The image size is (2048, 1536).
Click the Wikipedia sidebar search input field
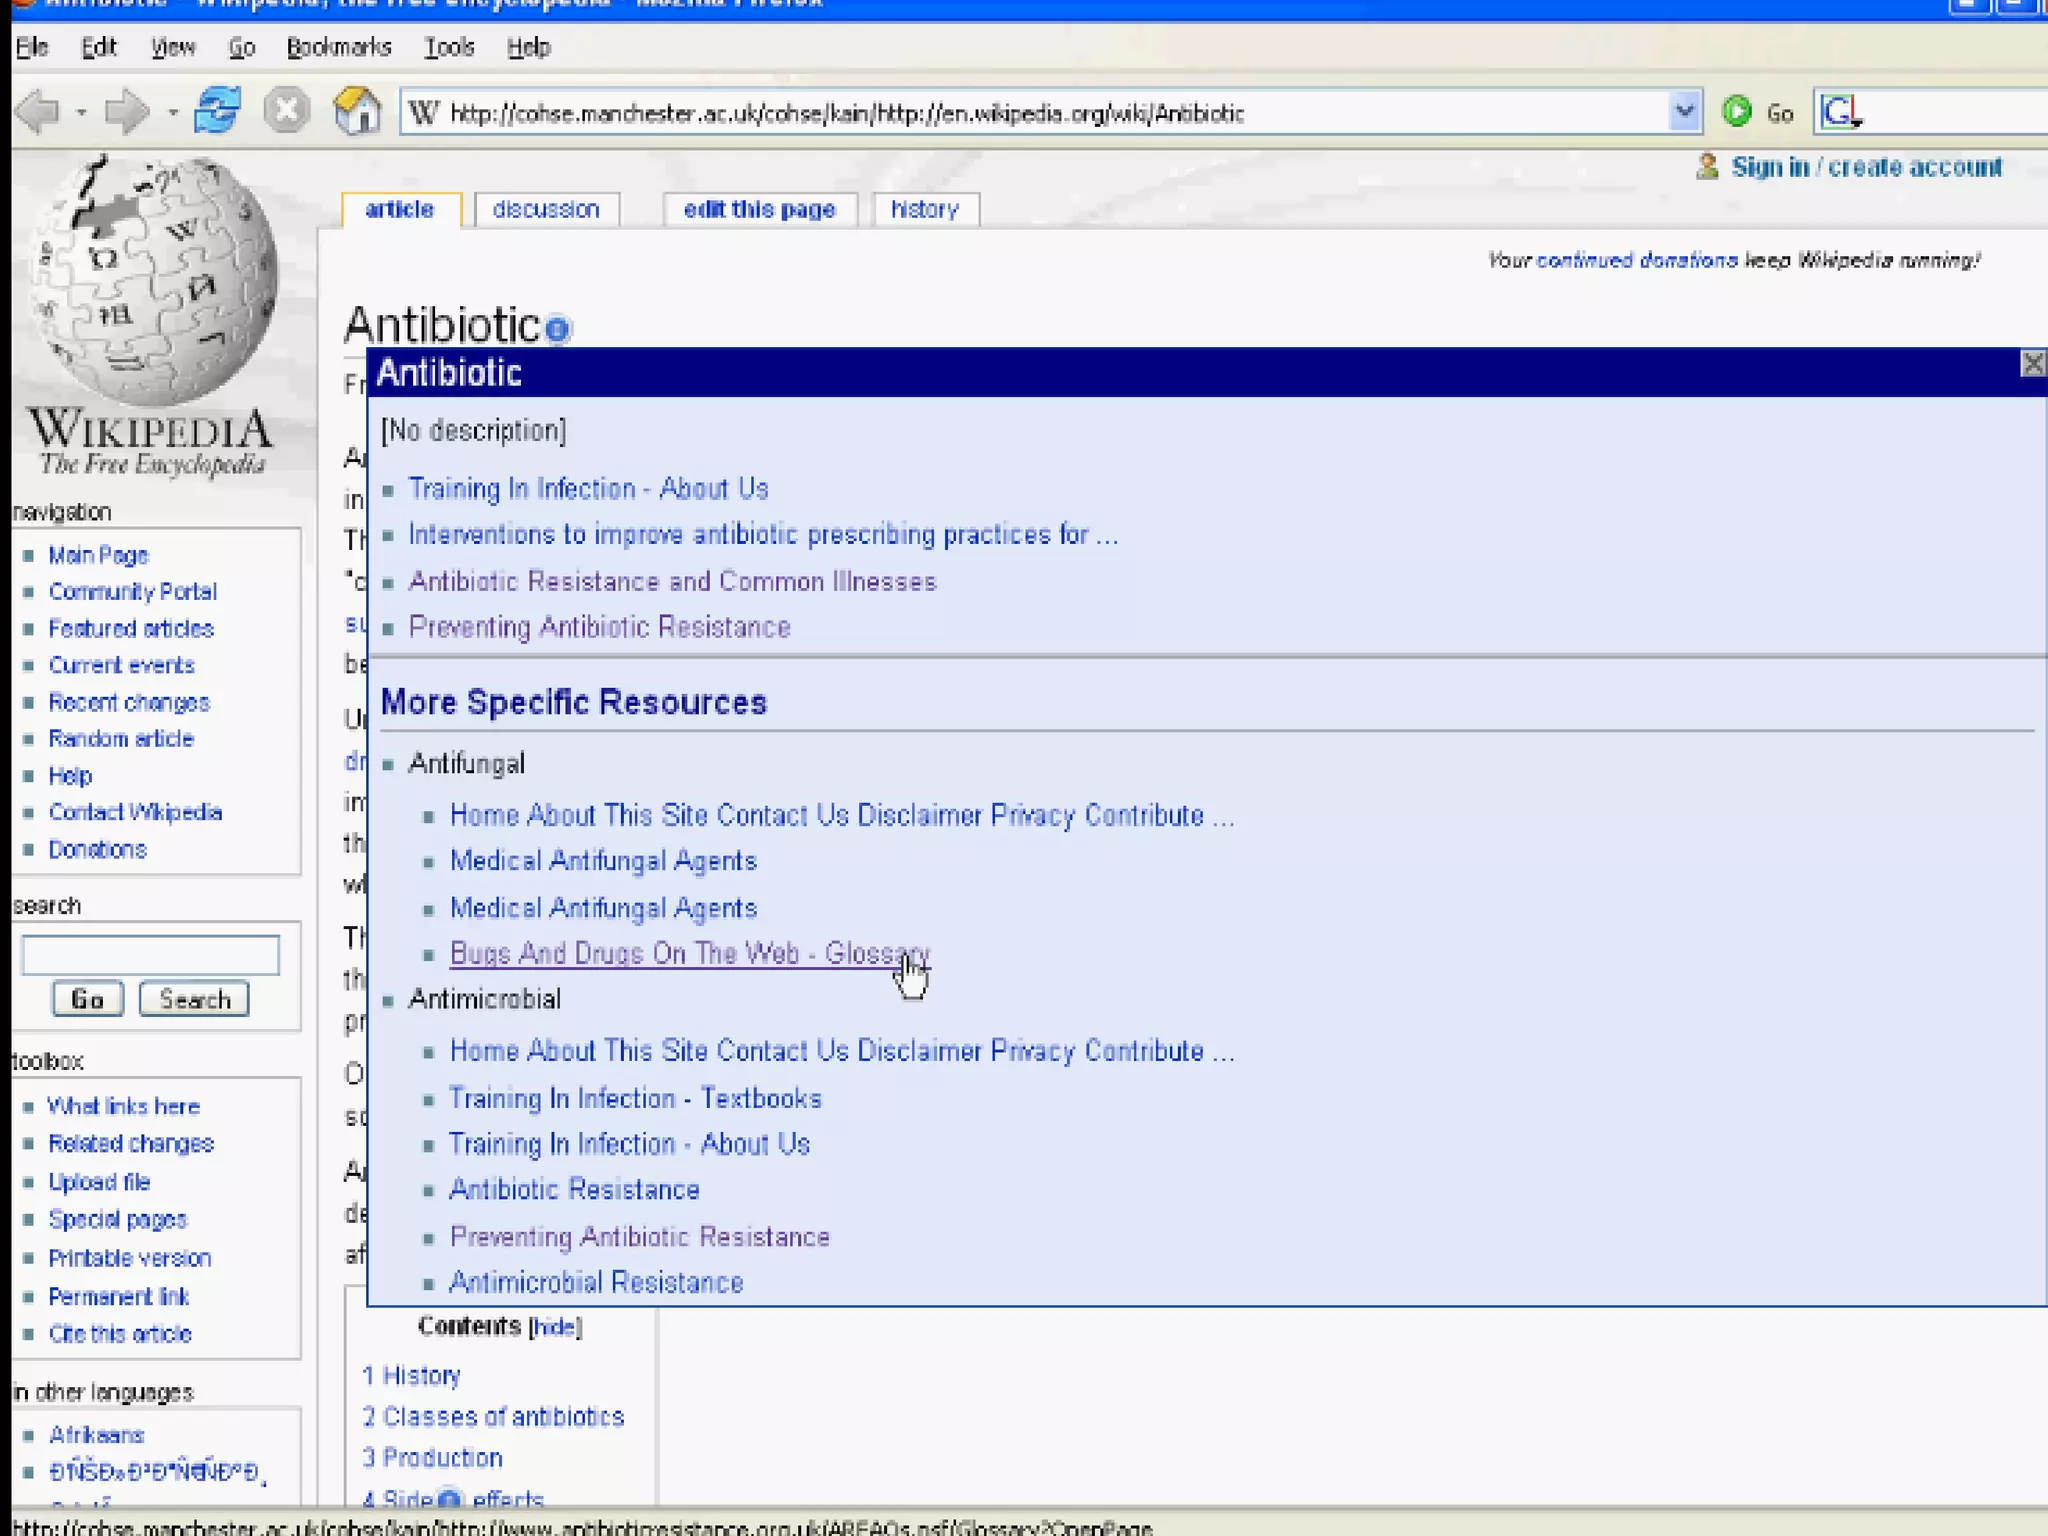150,954
